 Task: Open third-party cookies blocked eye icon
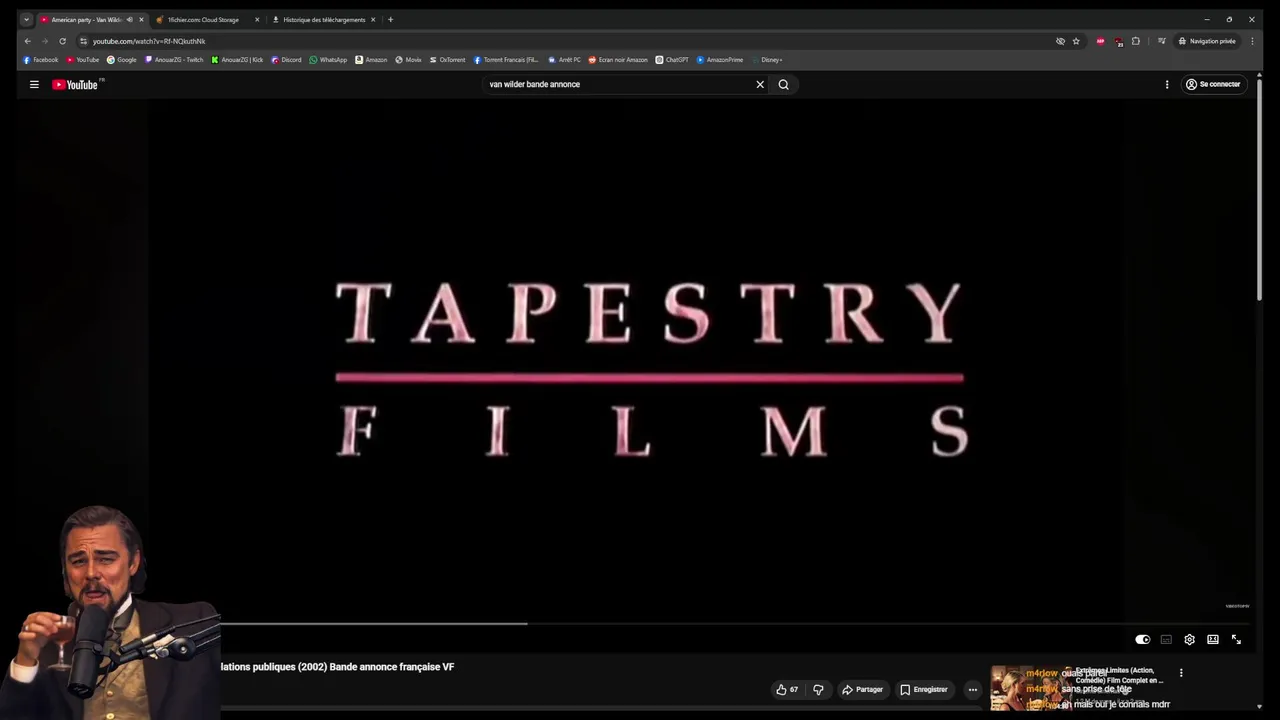(x=1060, y=41)
